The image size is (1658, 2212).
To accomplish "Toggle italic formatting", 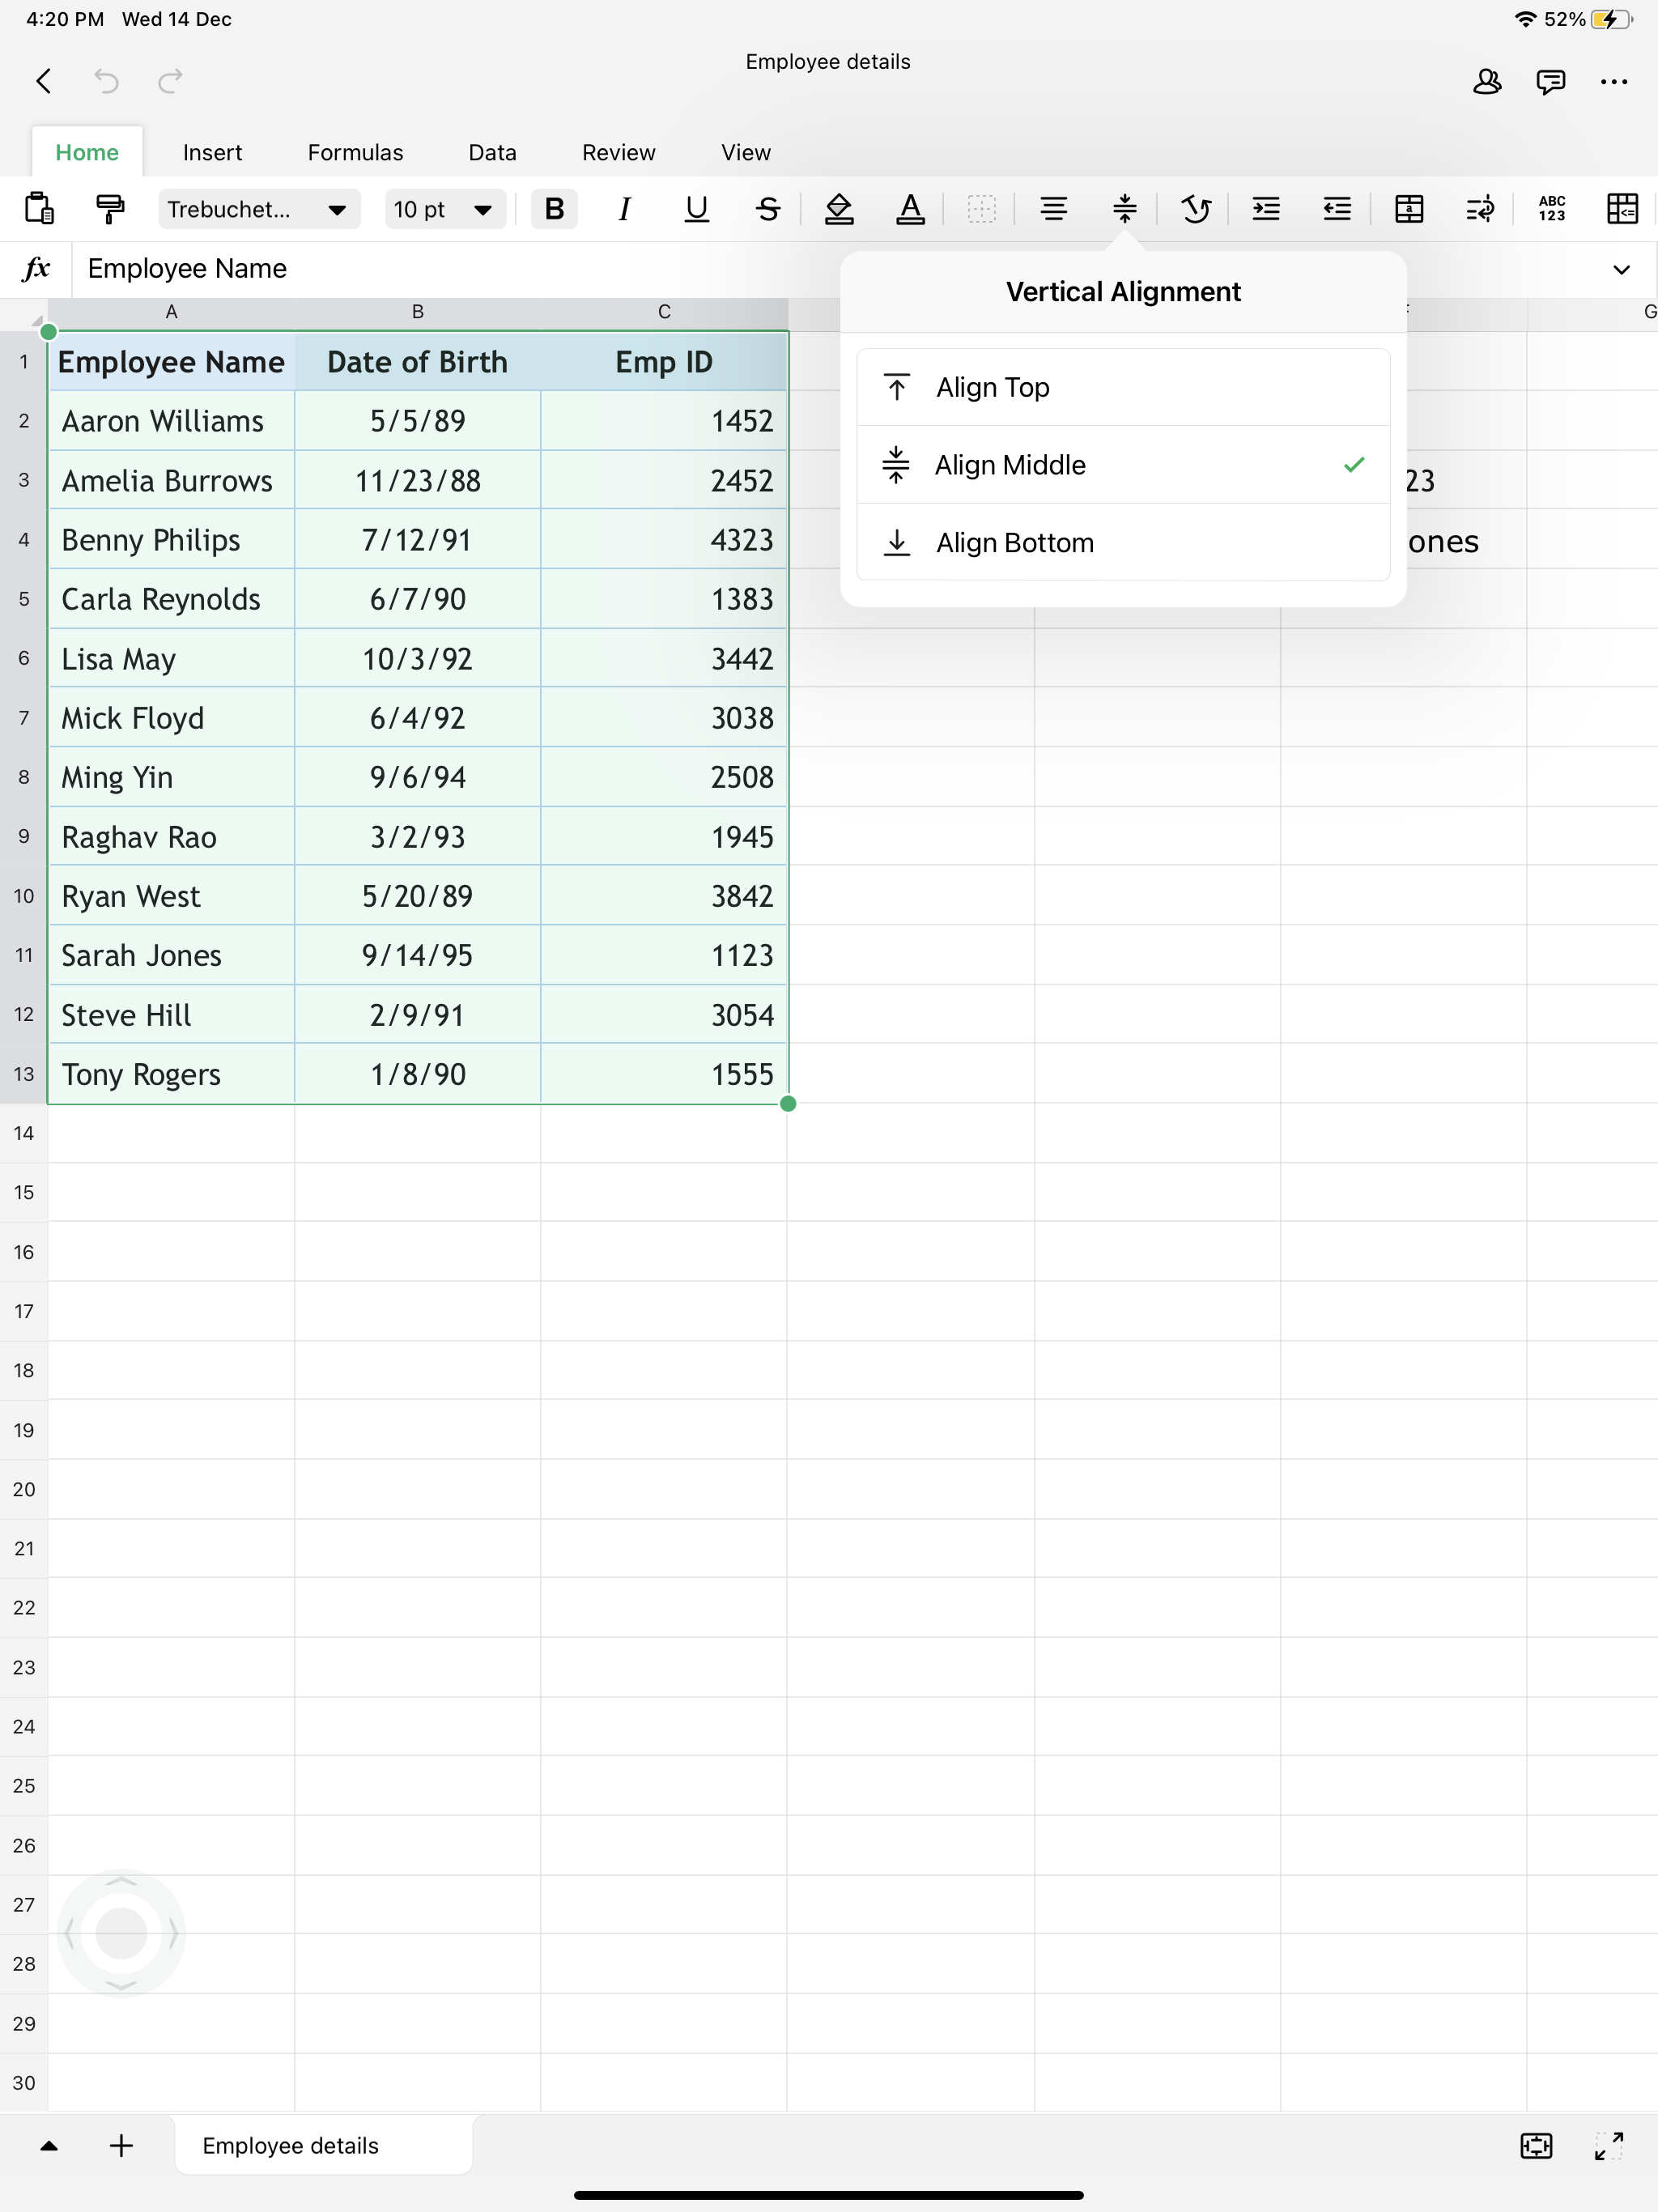I will point(625,209).
